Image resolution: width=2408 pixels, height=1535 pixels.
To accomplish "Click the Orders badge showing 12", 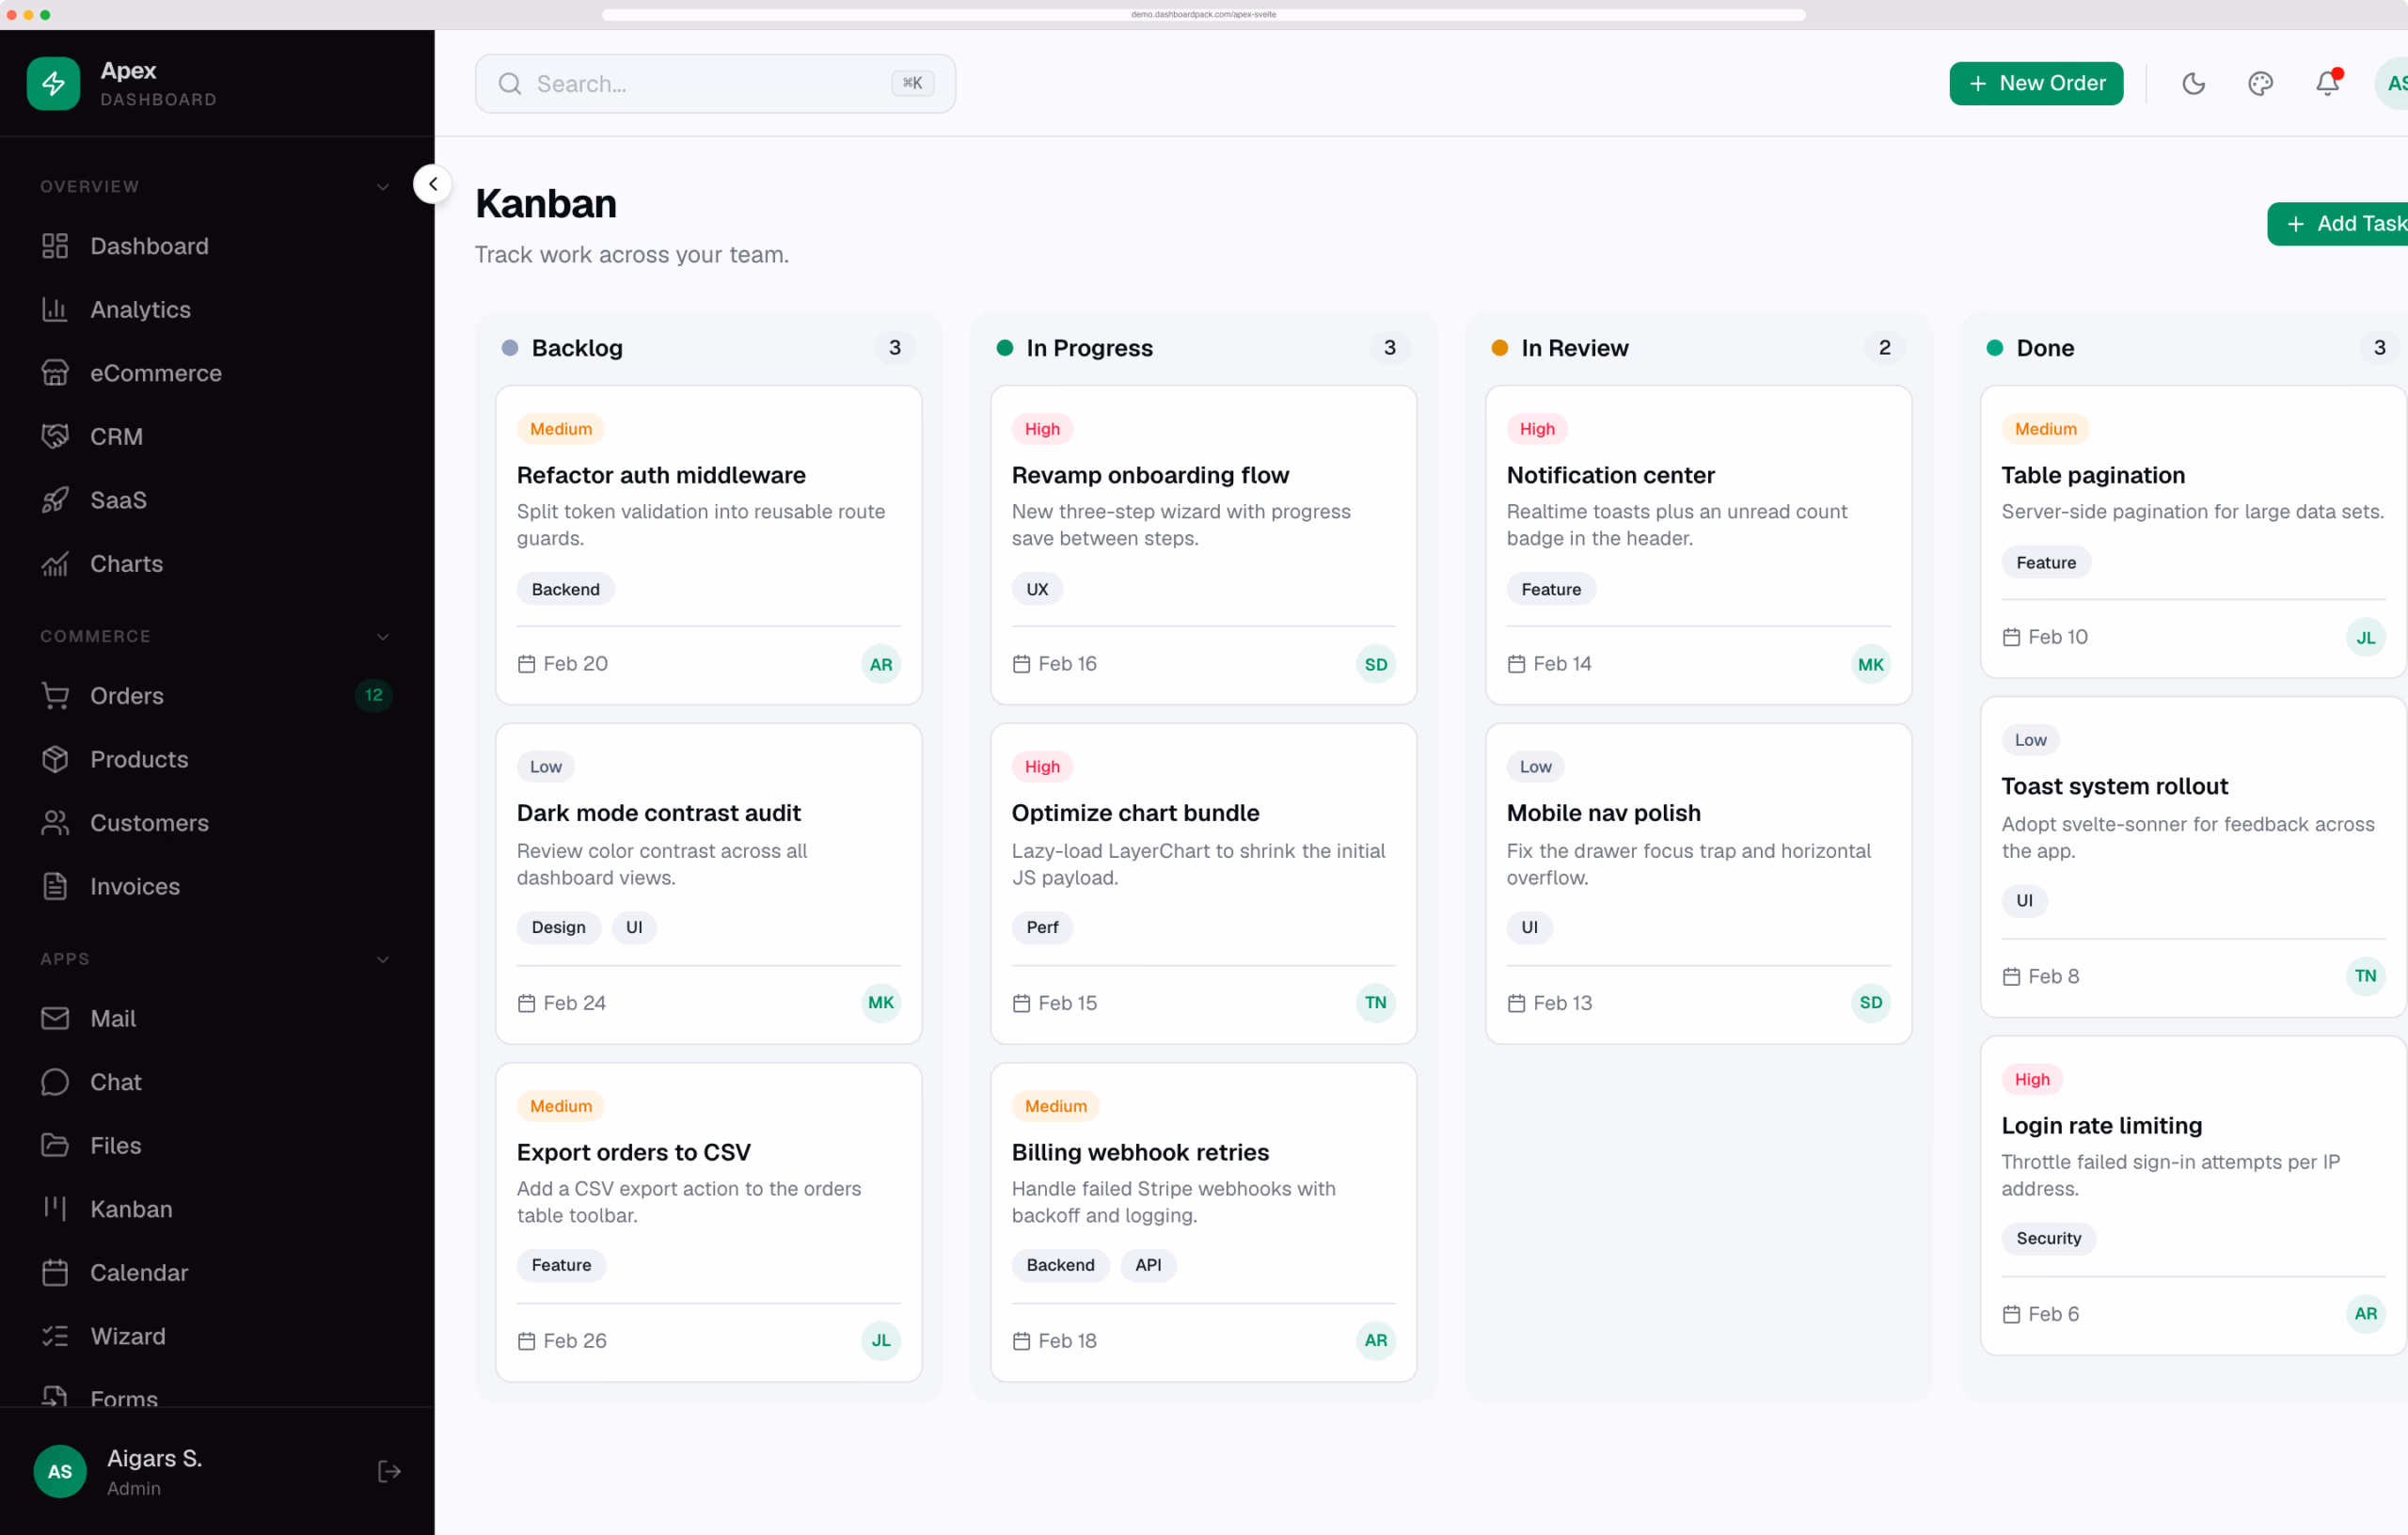I will coord(373,695).
